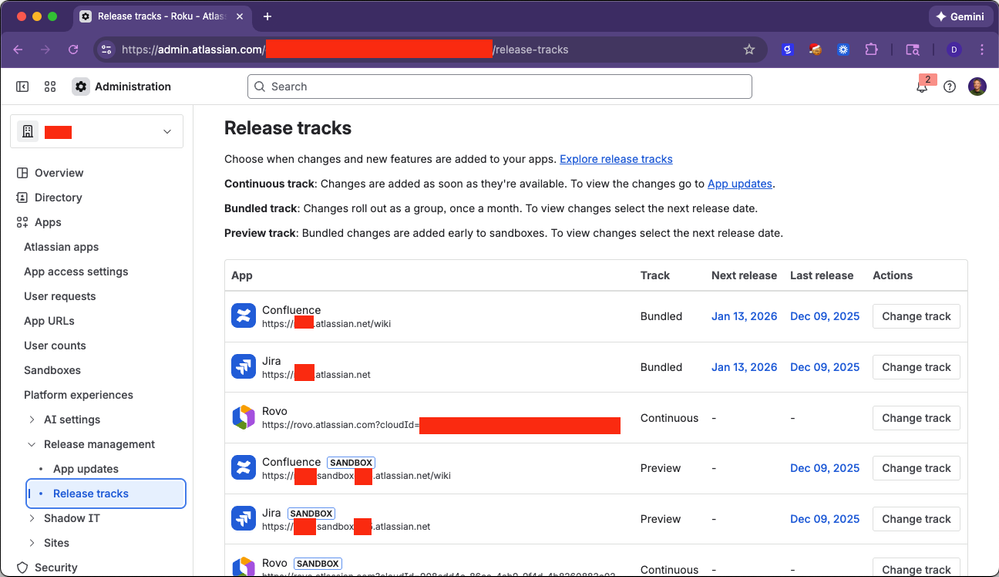This screenshot has width=999, height=577.
Task: Open the notifications bell icon
Action: [x=921, y=87]
